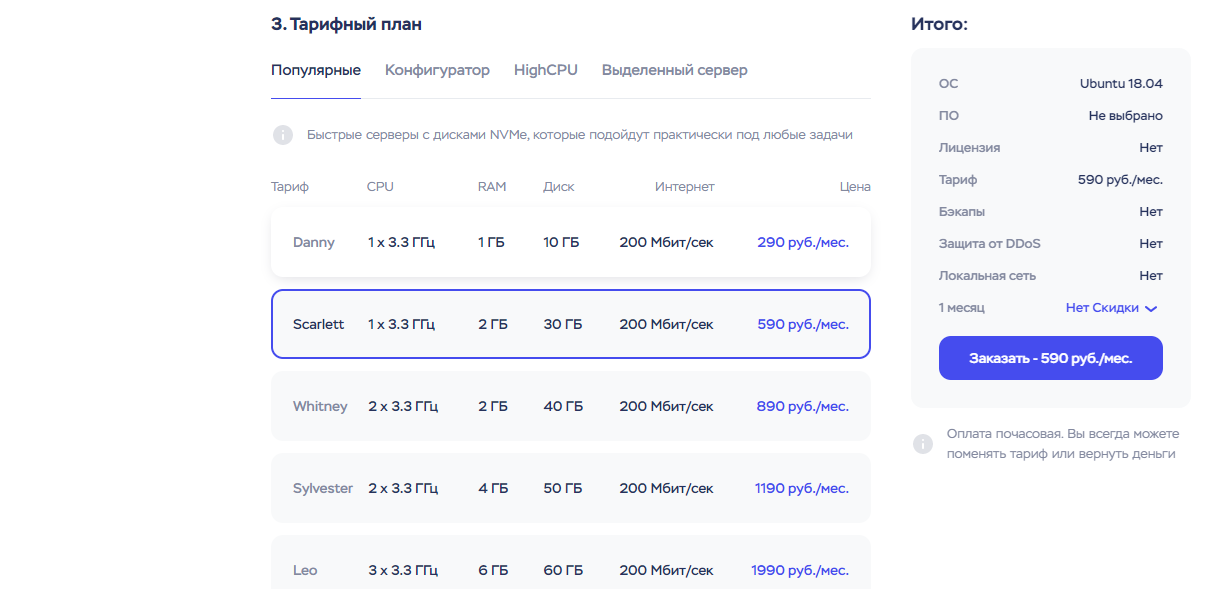Image resolution: width=1218 pixels, height=589 pixels.
Task: Click the Популярные tab
Action: coord(315,70)
